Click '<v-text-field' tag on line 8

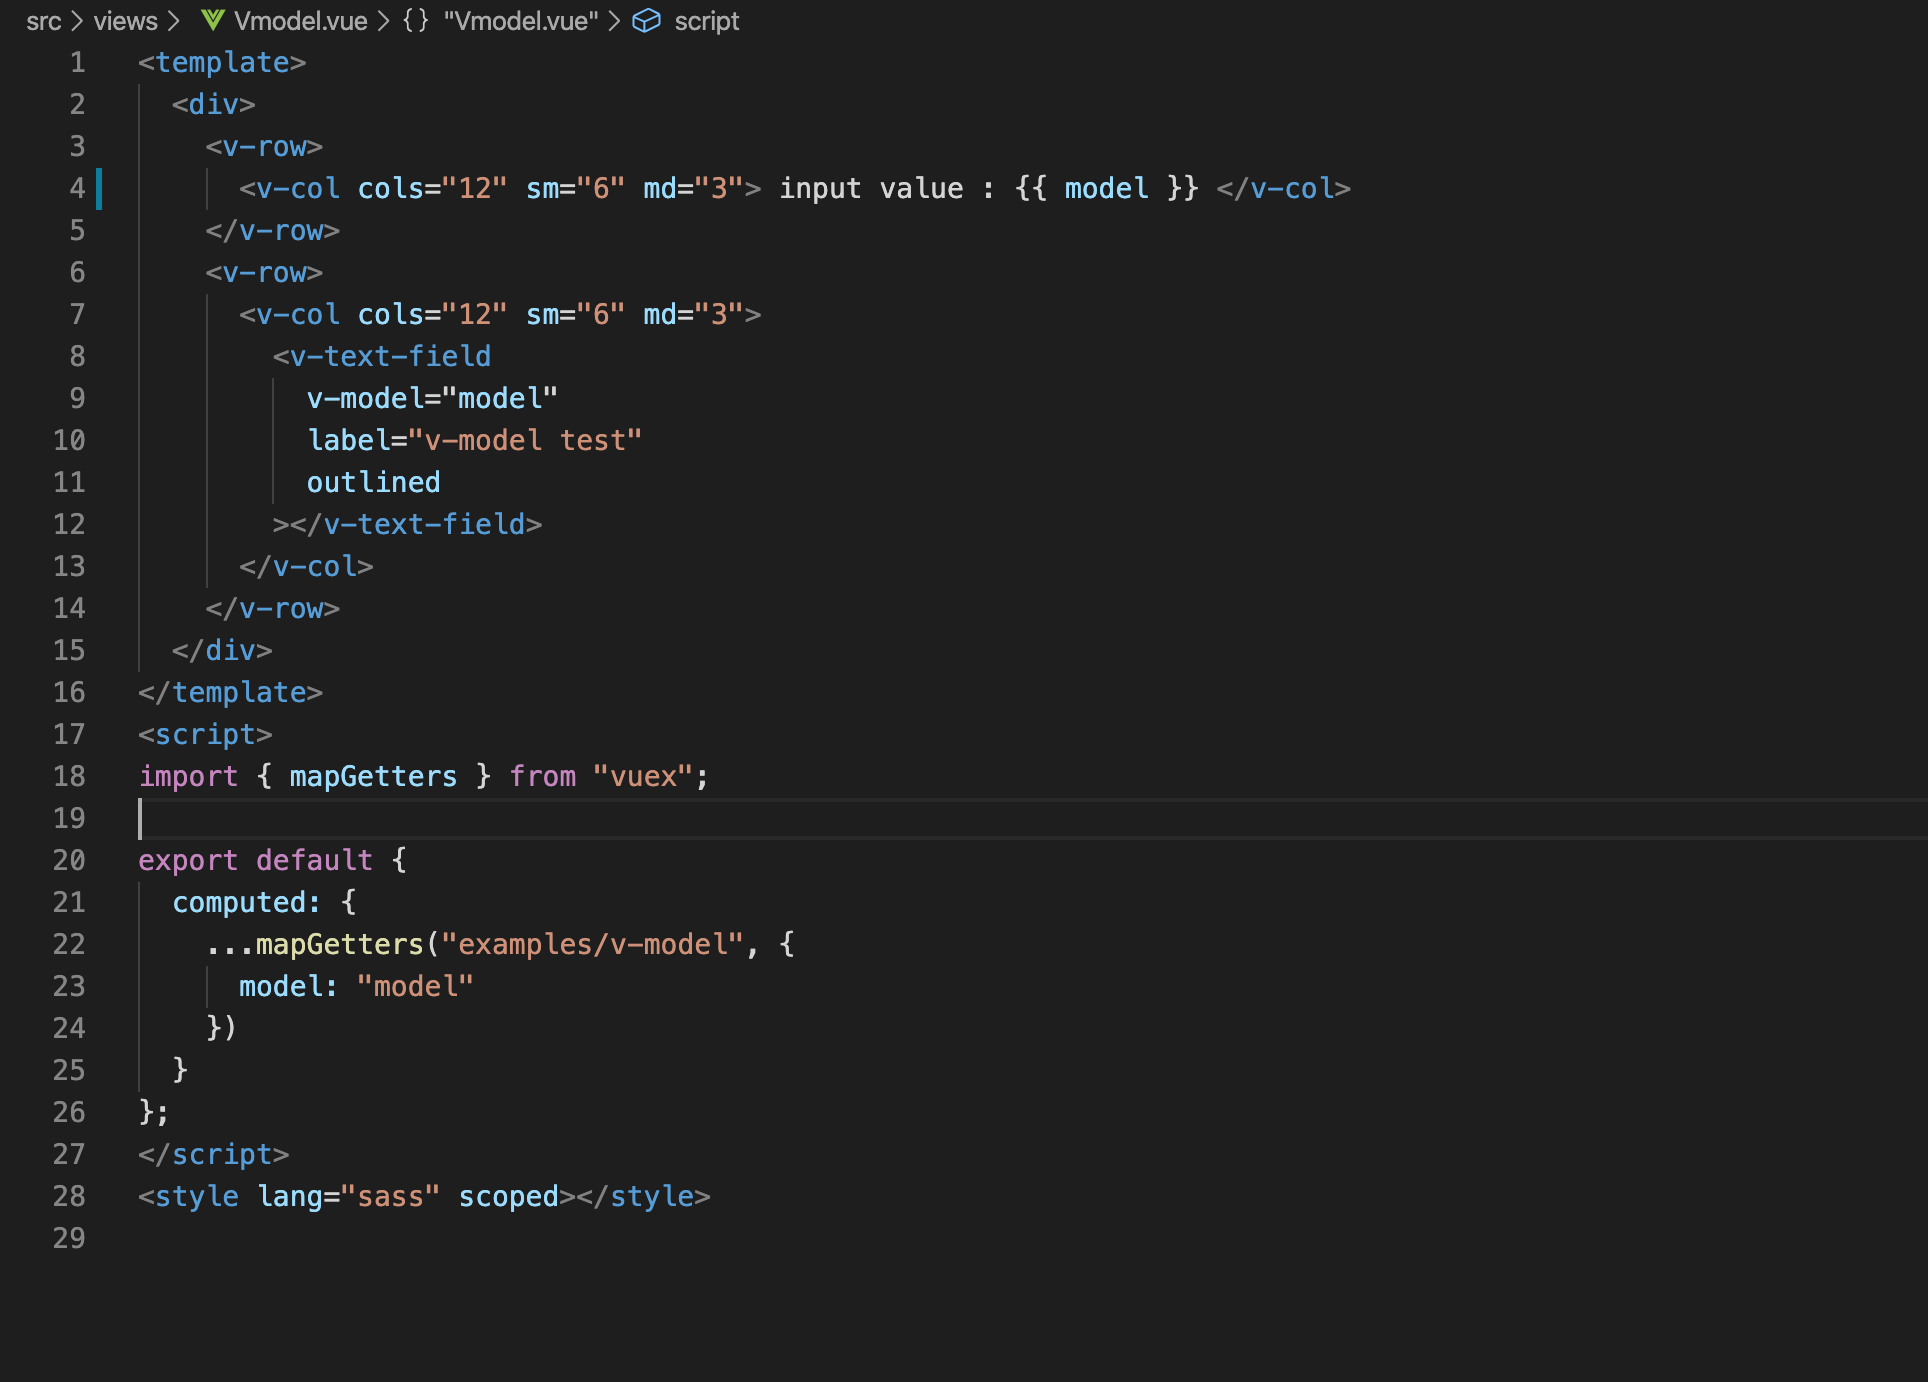[382, 357]
